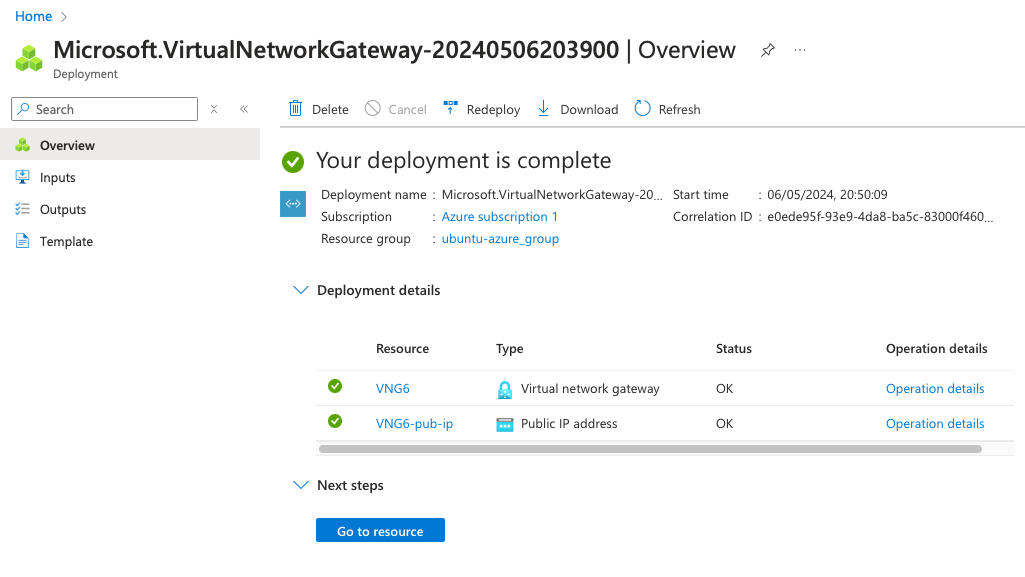Click the Home breadcrumb link
The image size is (1025, 577).
pos(33,16)
